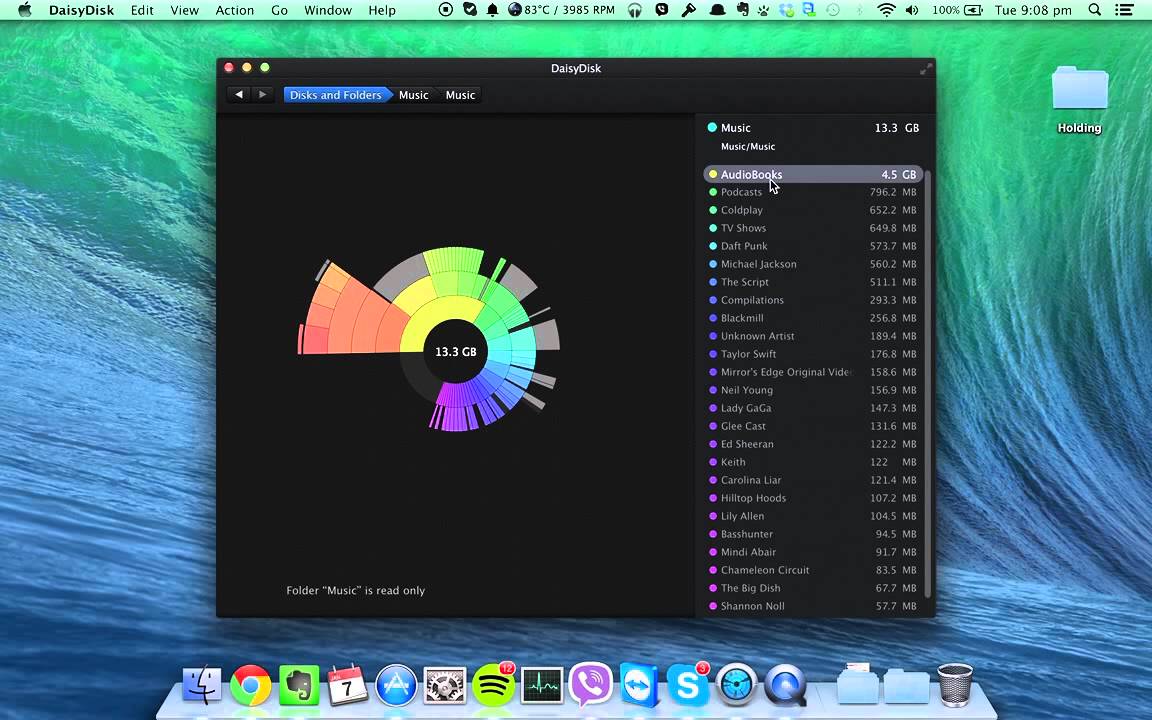Launch Google Chrome from the dock
The height and width of the screenshot is (720, 1152).
click(x=250, y=685)
